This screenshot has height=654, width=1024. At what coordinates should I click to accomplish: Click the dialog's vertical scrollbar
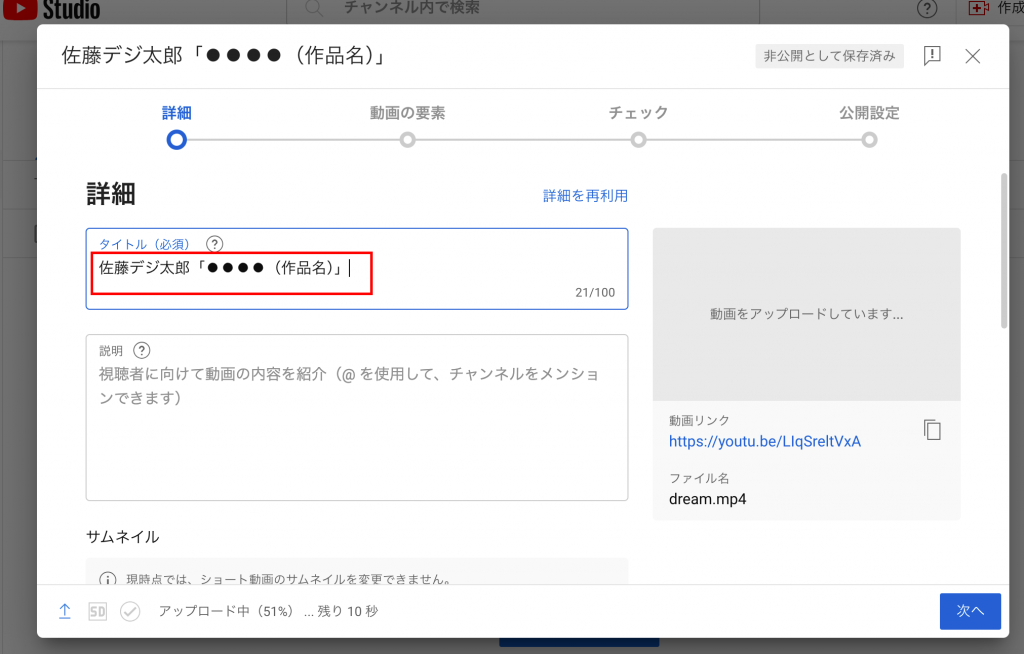(1004, 250)
